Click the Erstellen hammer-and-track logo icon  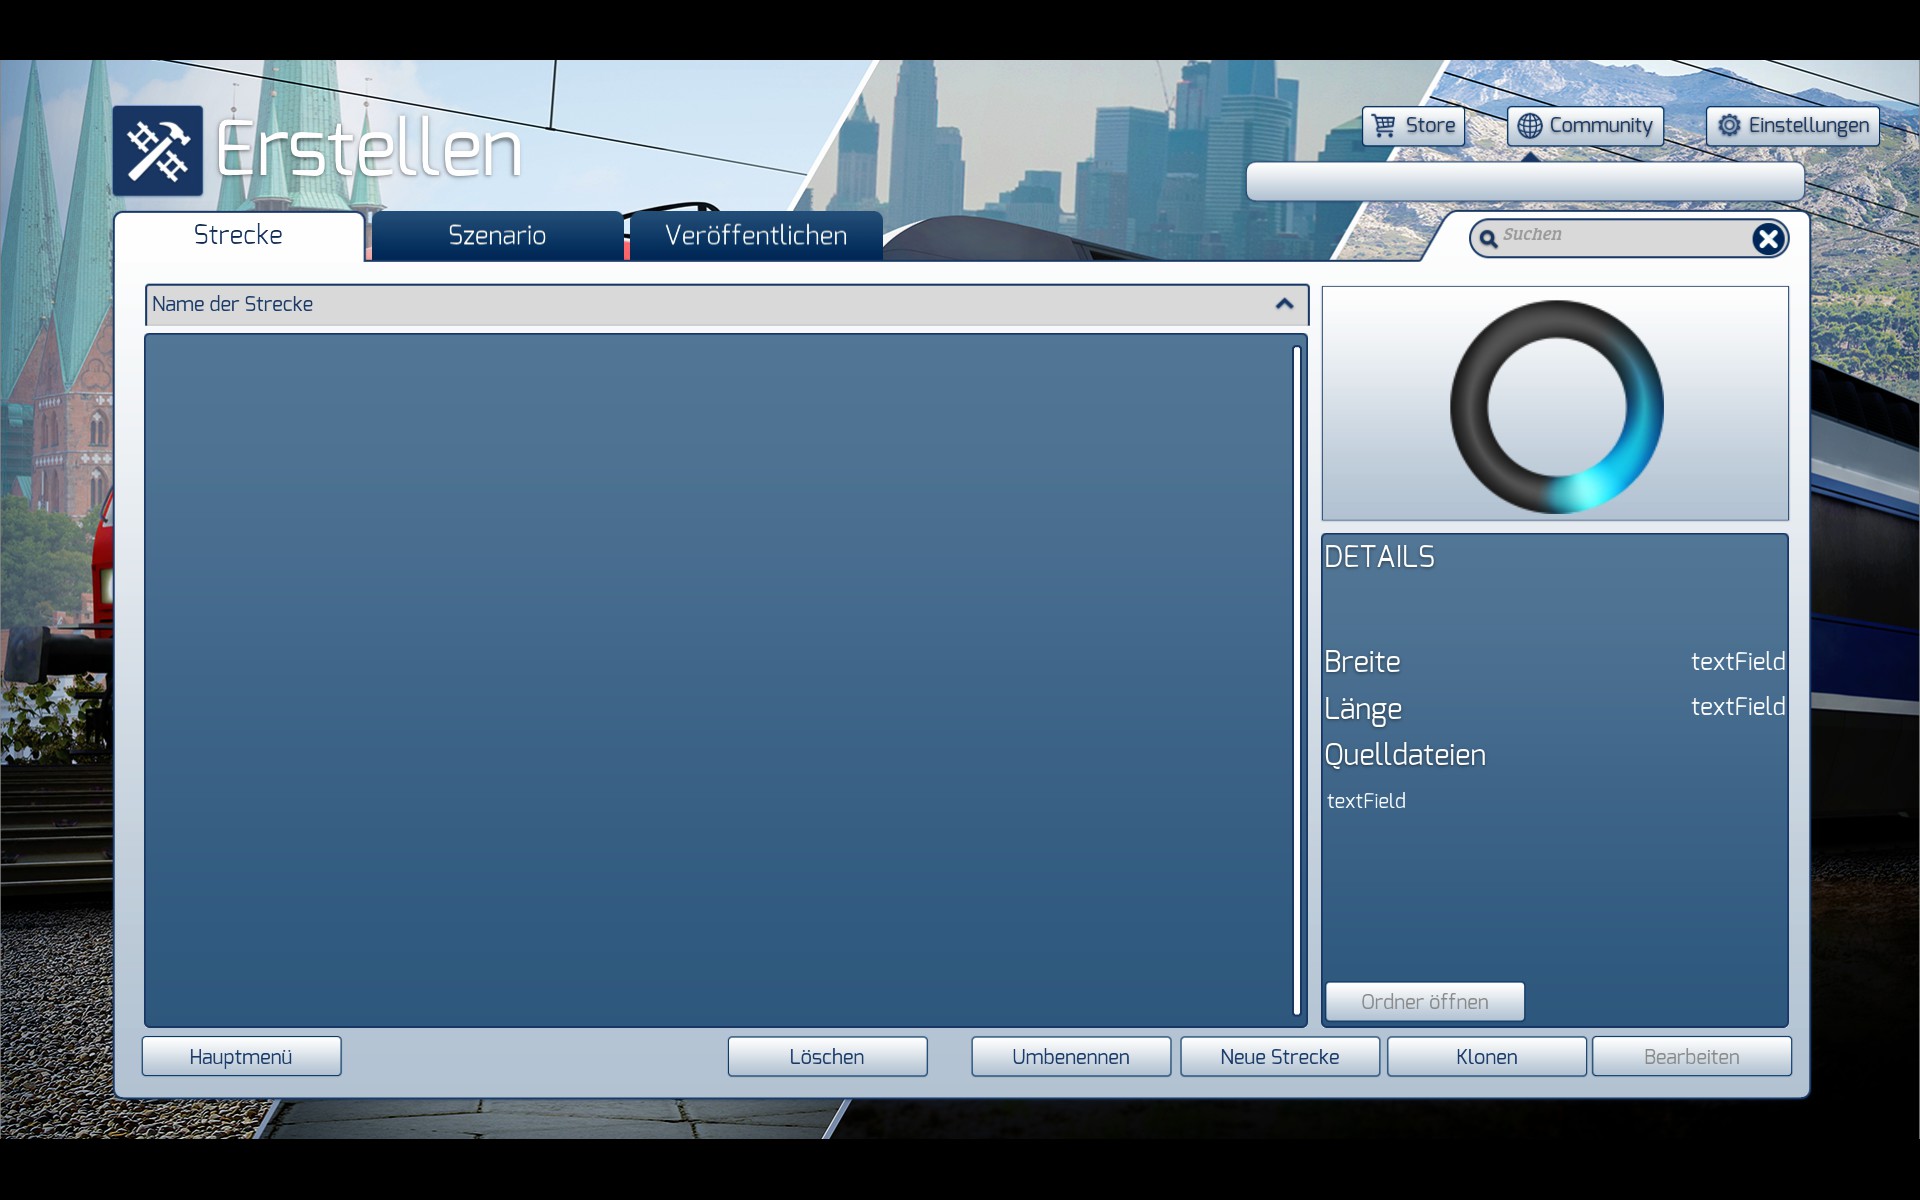tap(157, 151)
